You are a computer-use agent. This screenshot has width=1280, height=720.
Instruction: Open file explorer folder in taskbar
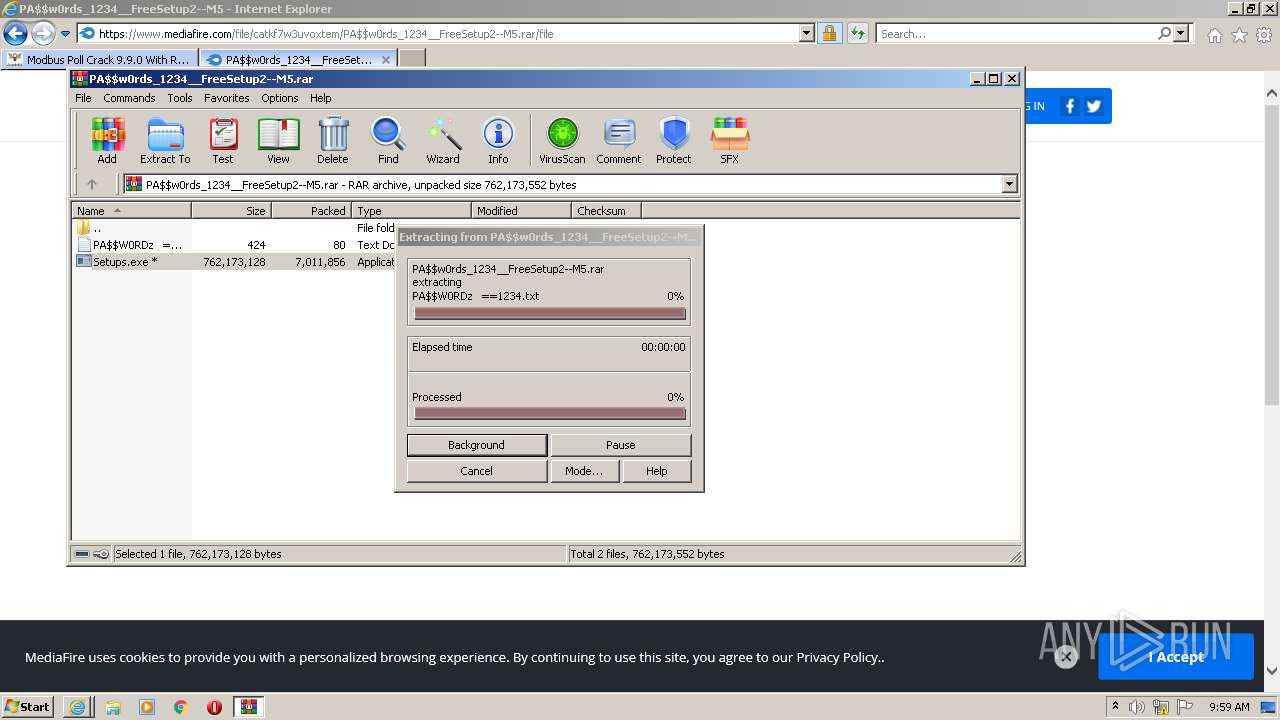click(112, 707)
